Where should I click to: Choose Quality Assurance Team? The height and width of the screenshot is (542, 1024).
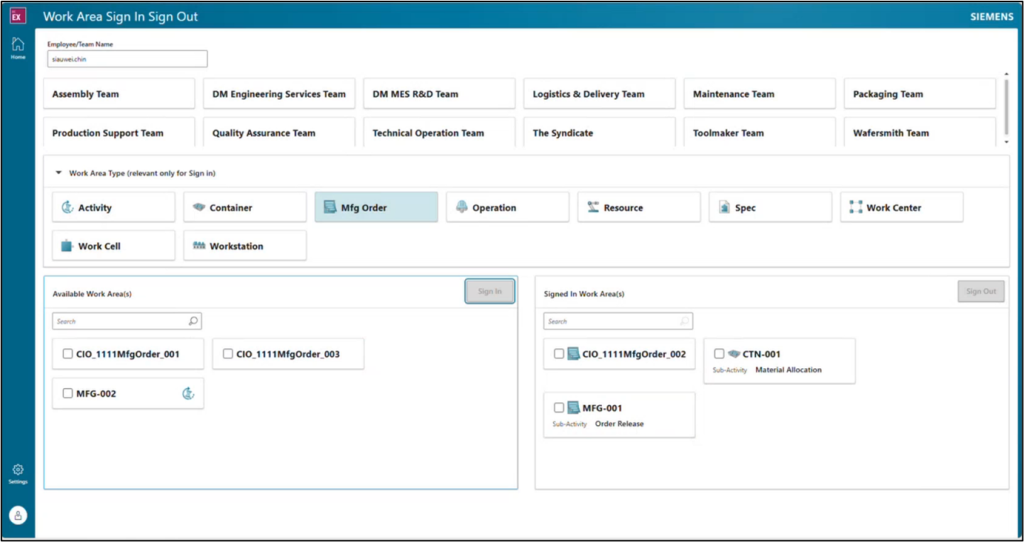279,132
